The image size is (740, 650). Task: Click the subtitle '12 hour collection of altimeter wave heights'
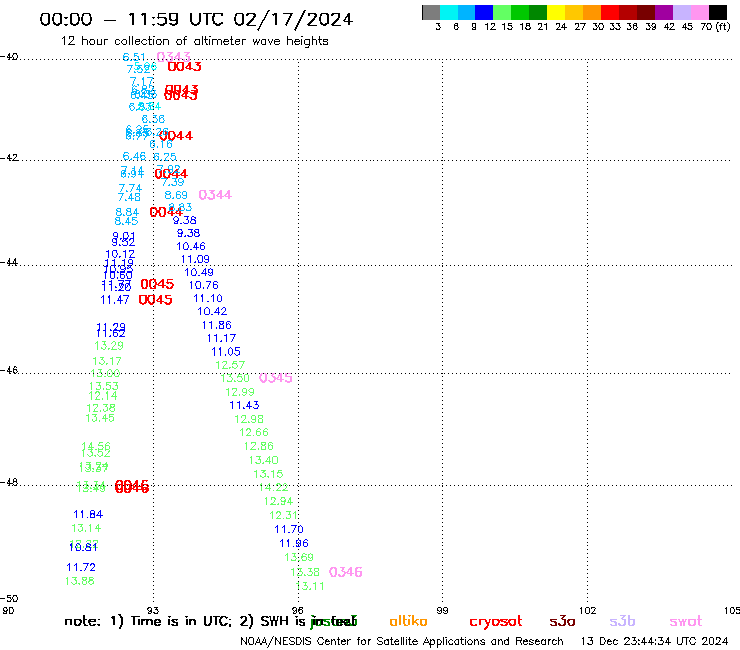coord(194,41)
